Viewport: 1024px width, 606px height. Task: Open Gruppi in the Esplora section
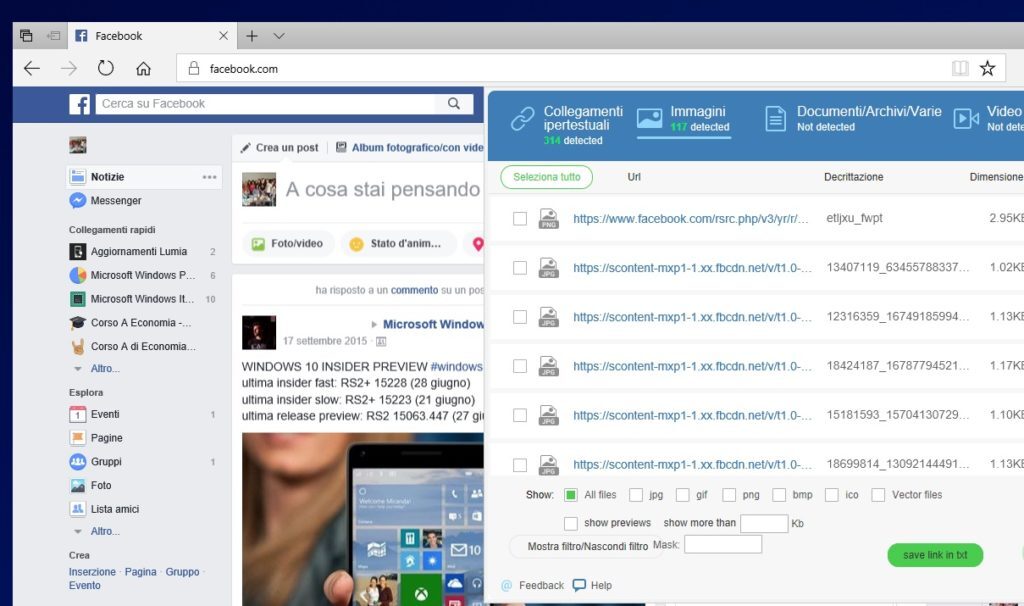[95, 462]
